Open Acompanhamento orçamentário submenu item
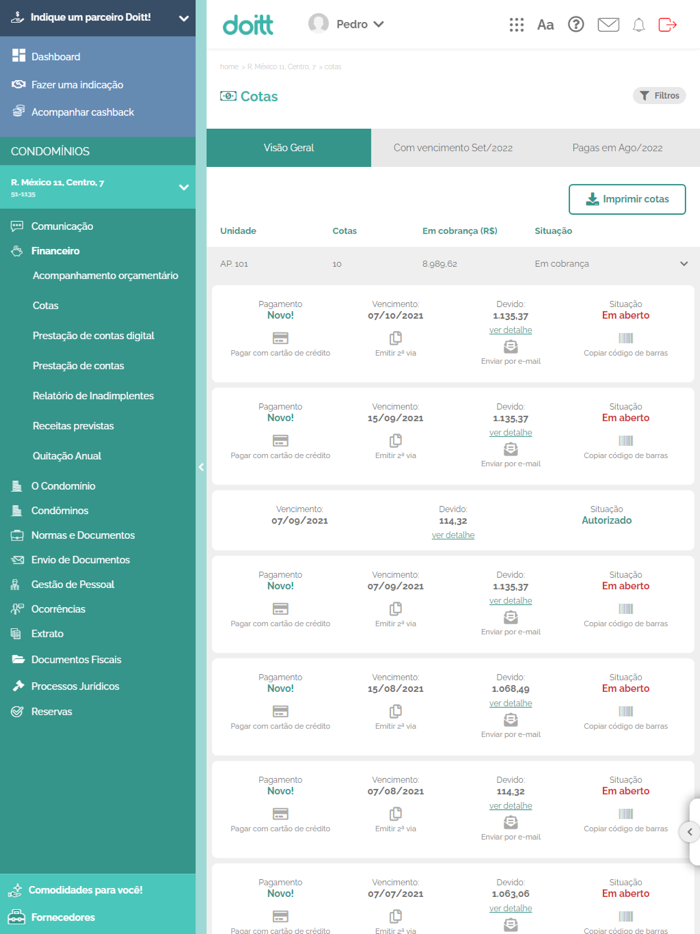The width and height of the screenshot is (700, 934). tap(105, 275)
